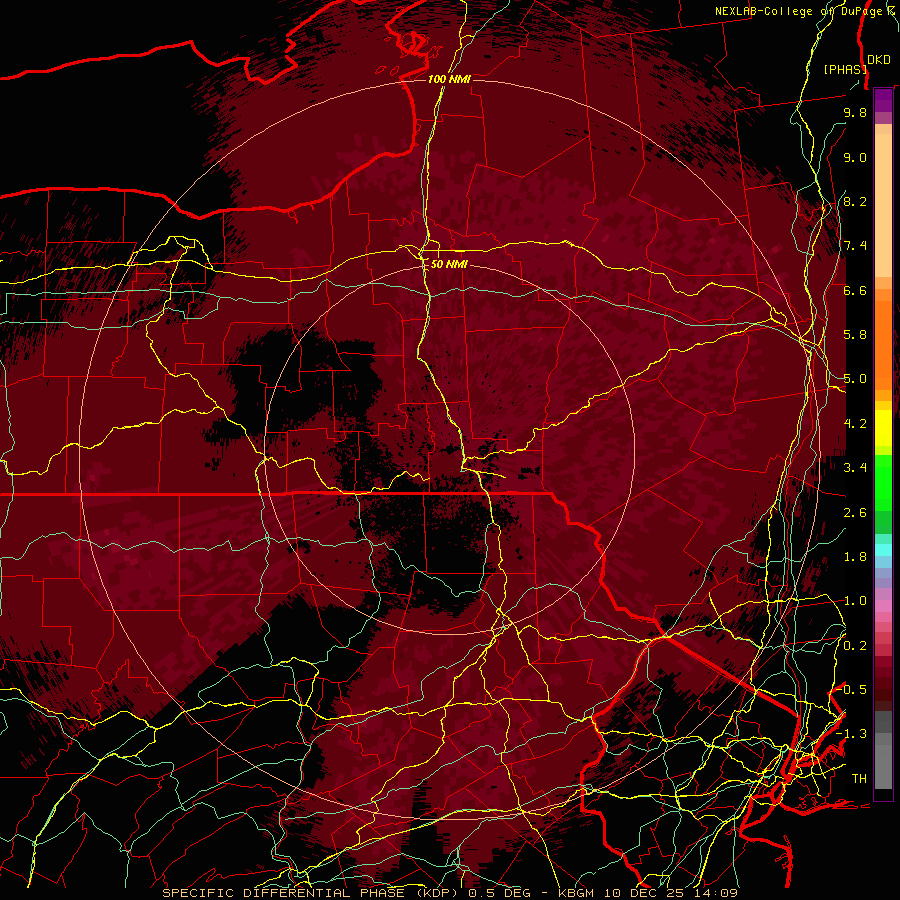Screen dimensions: 900x900
Task: Click the 8.2 legend value
Action: click(x=855, y=201)
